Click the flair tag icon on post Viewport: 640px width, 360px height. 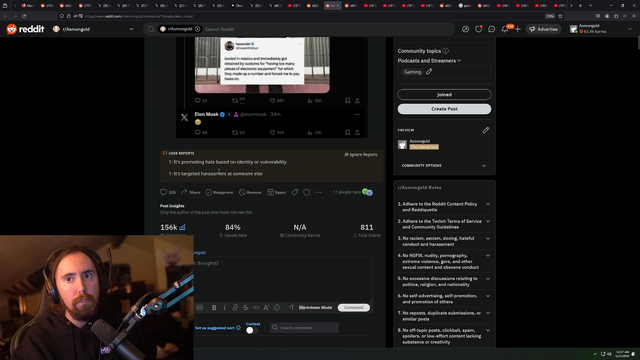295,192
